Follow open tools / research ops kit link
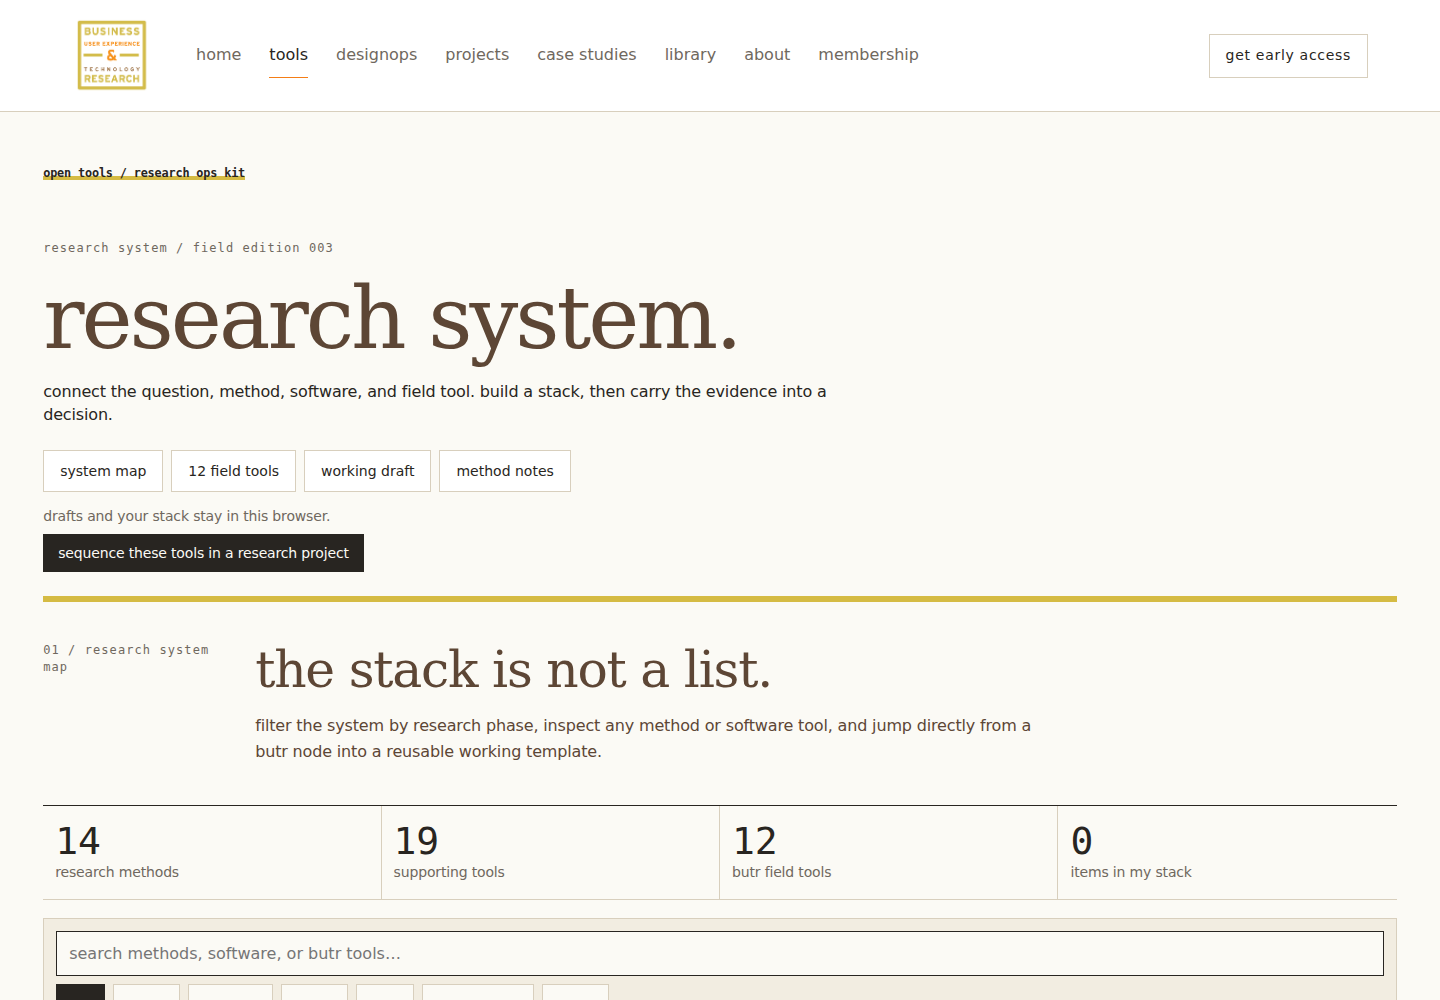 (x=144, y=173)
